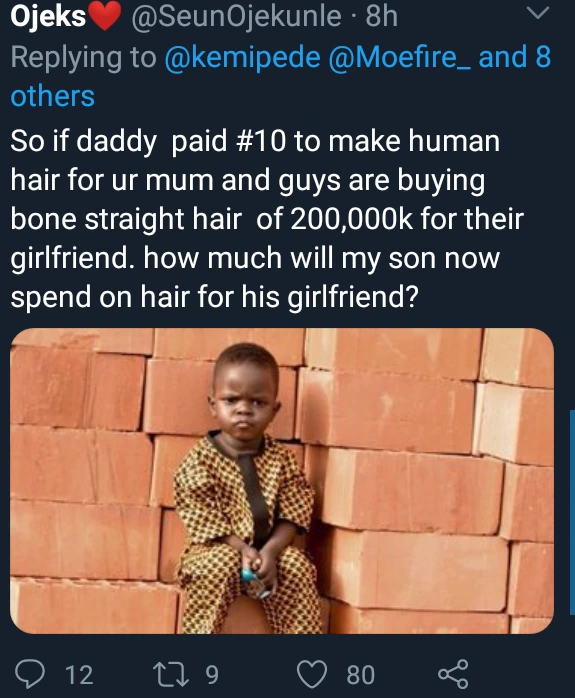Tap the reply count 12
The height and width of the screenshot is (698, 575).
click(x=80, y=674)
